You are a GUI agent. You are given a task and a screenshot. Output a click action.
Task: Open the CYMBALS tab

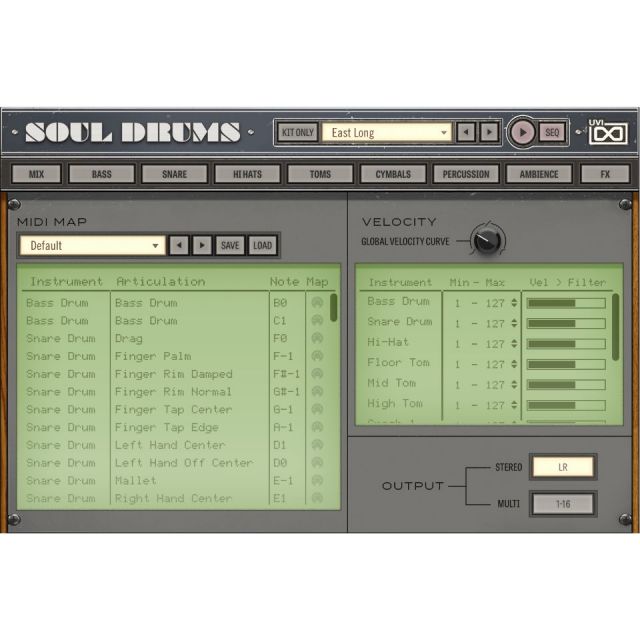pyautogui.click(x=393, y=174)
